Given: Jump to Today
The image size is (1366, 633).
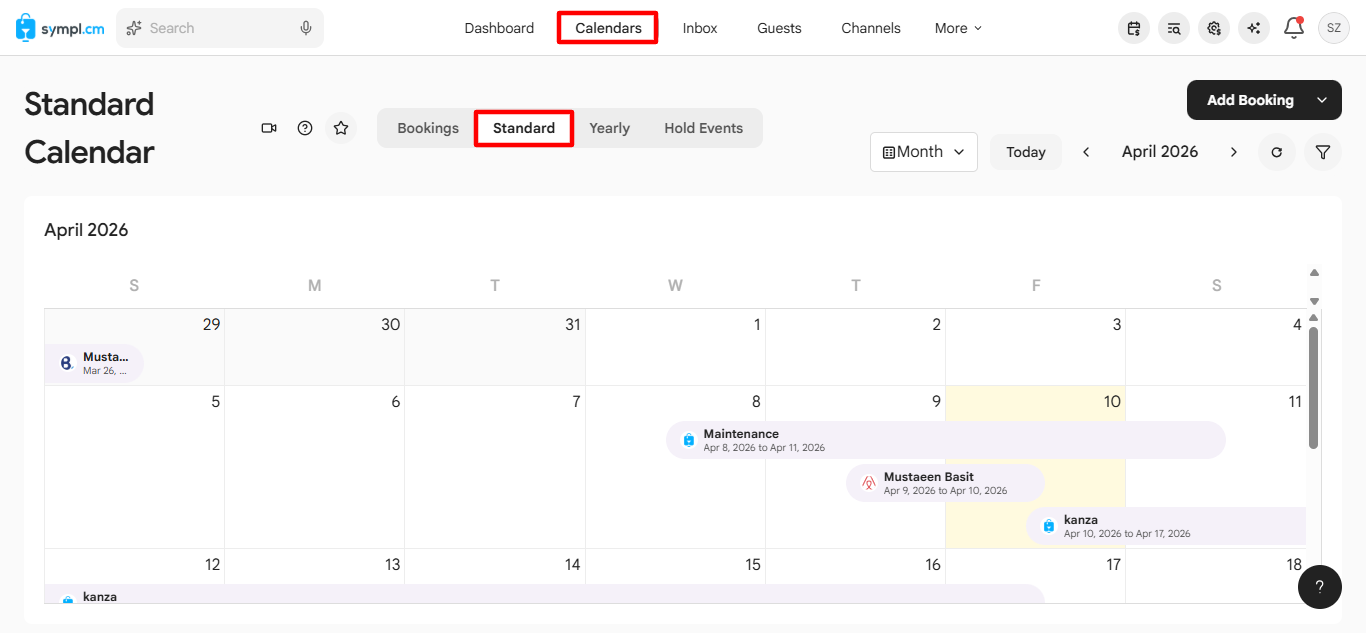Looking at the screenshot, I should pyautogui.click(x=1026, y=152).
